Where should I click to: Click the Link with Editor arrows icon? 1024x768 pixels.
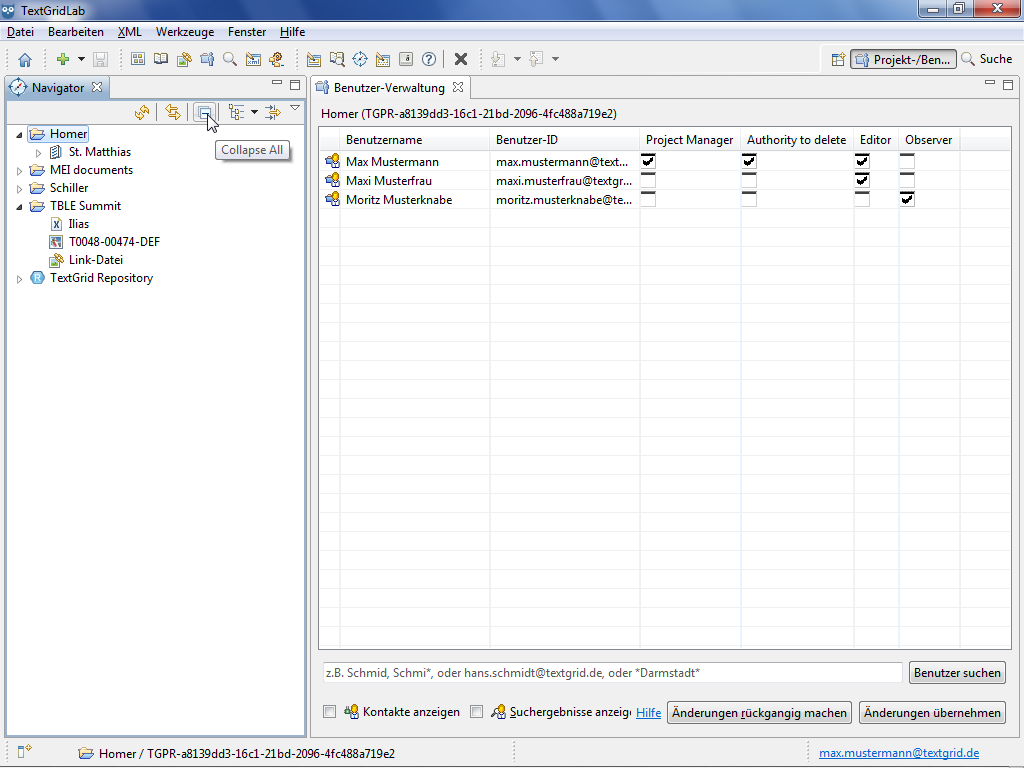(173, 113)
